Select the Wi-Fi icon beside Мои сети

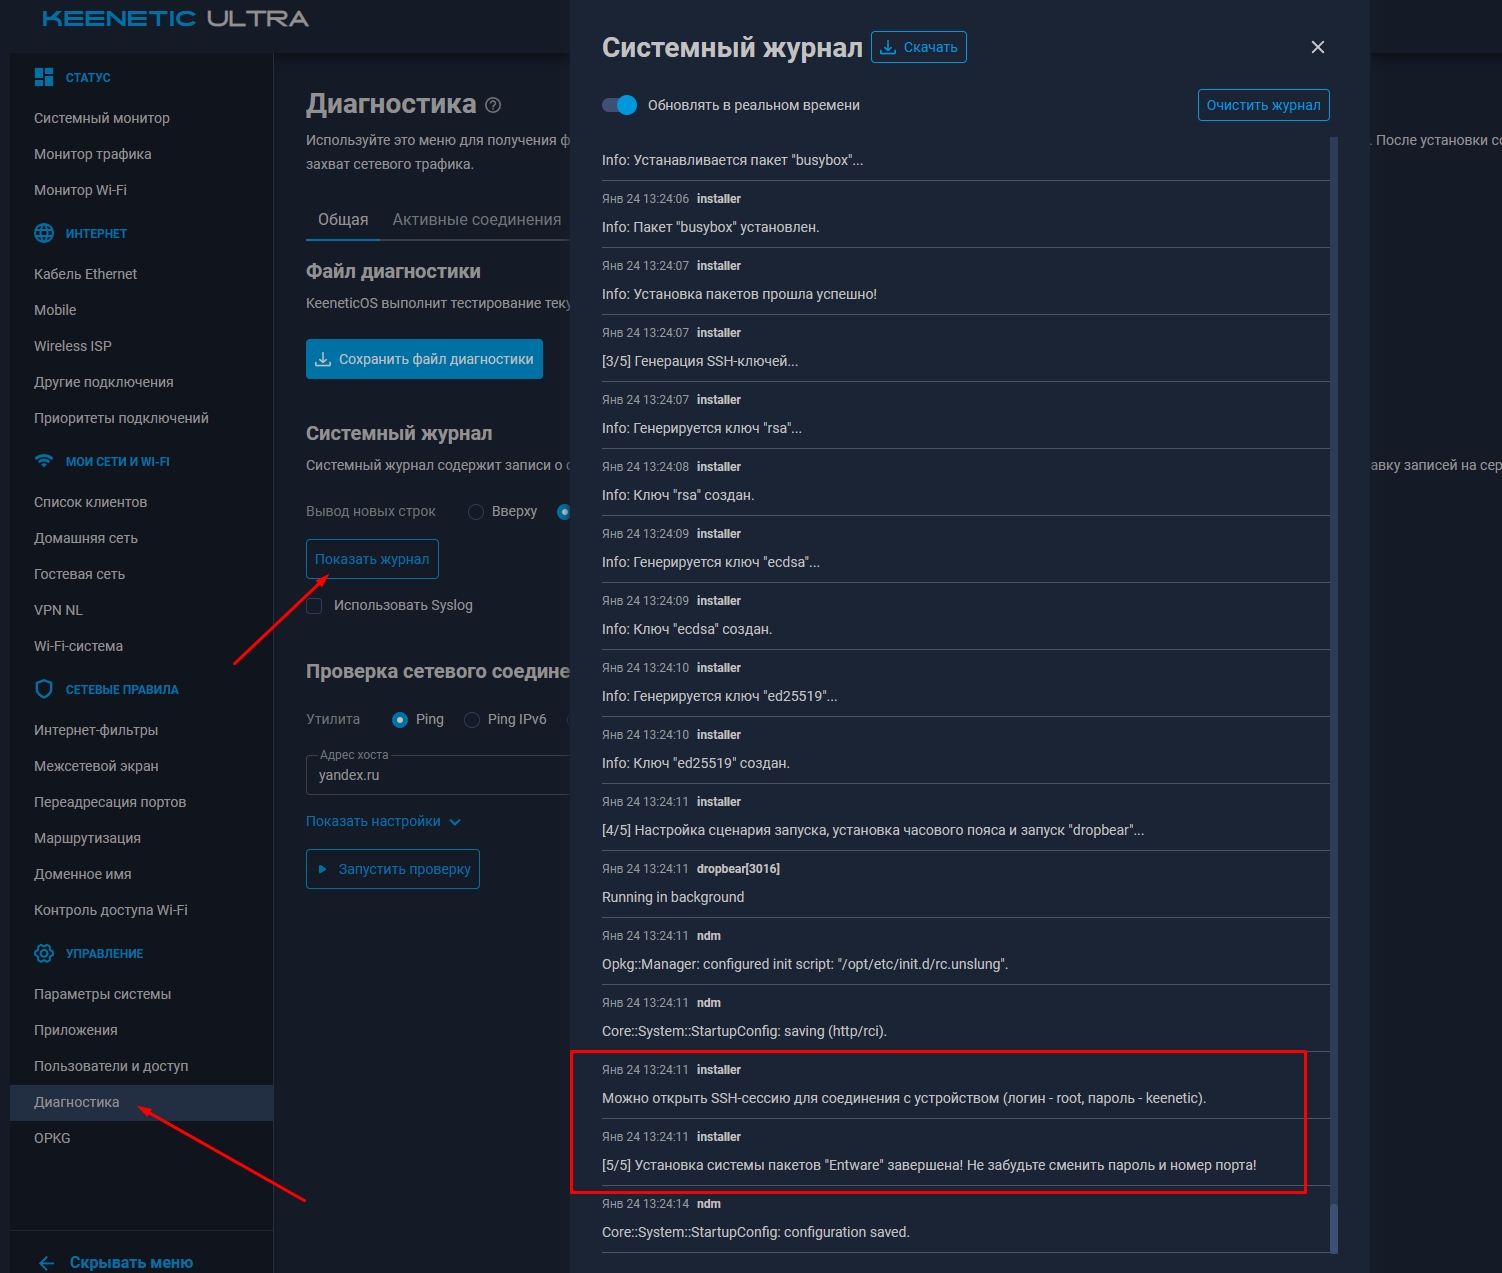[x=43, y=460]
